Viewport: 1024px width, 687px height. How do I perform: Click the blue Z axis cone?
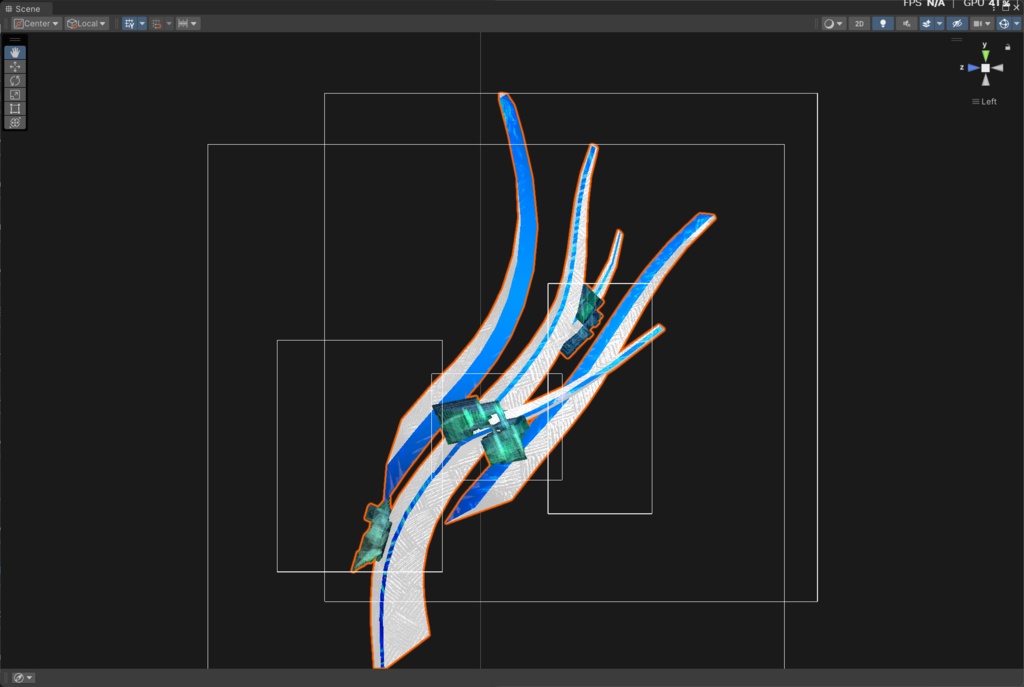(x=974, y=68)
